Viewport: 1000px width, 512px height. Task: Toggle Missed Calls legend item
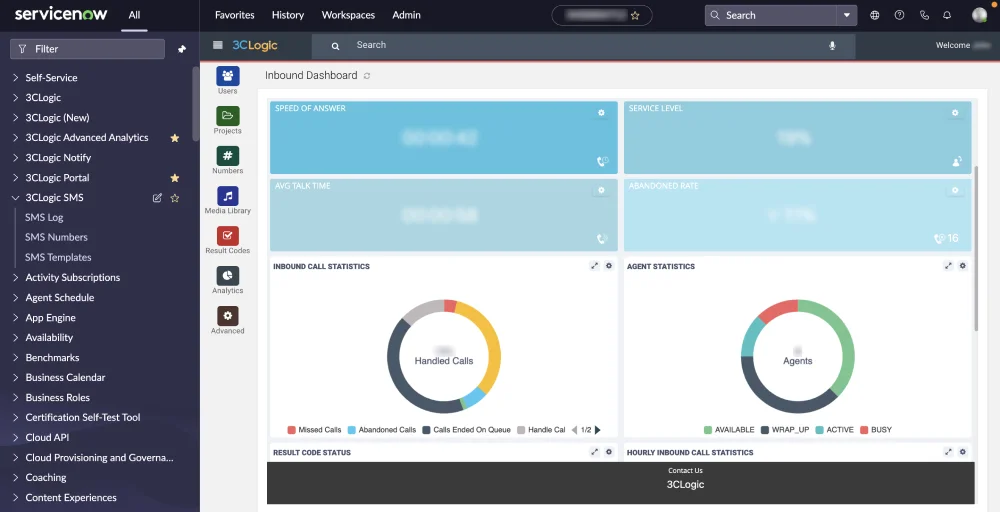click(x=314, y=430)
